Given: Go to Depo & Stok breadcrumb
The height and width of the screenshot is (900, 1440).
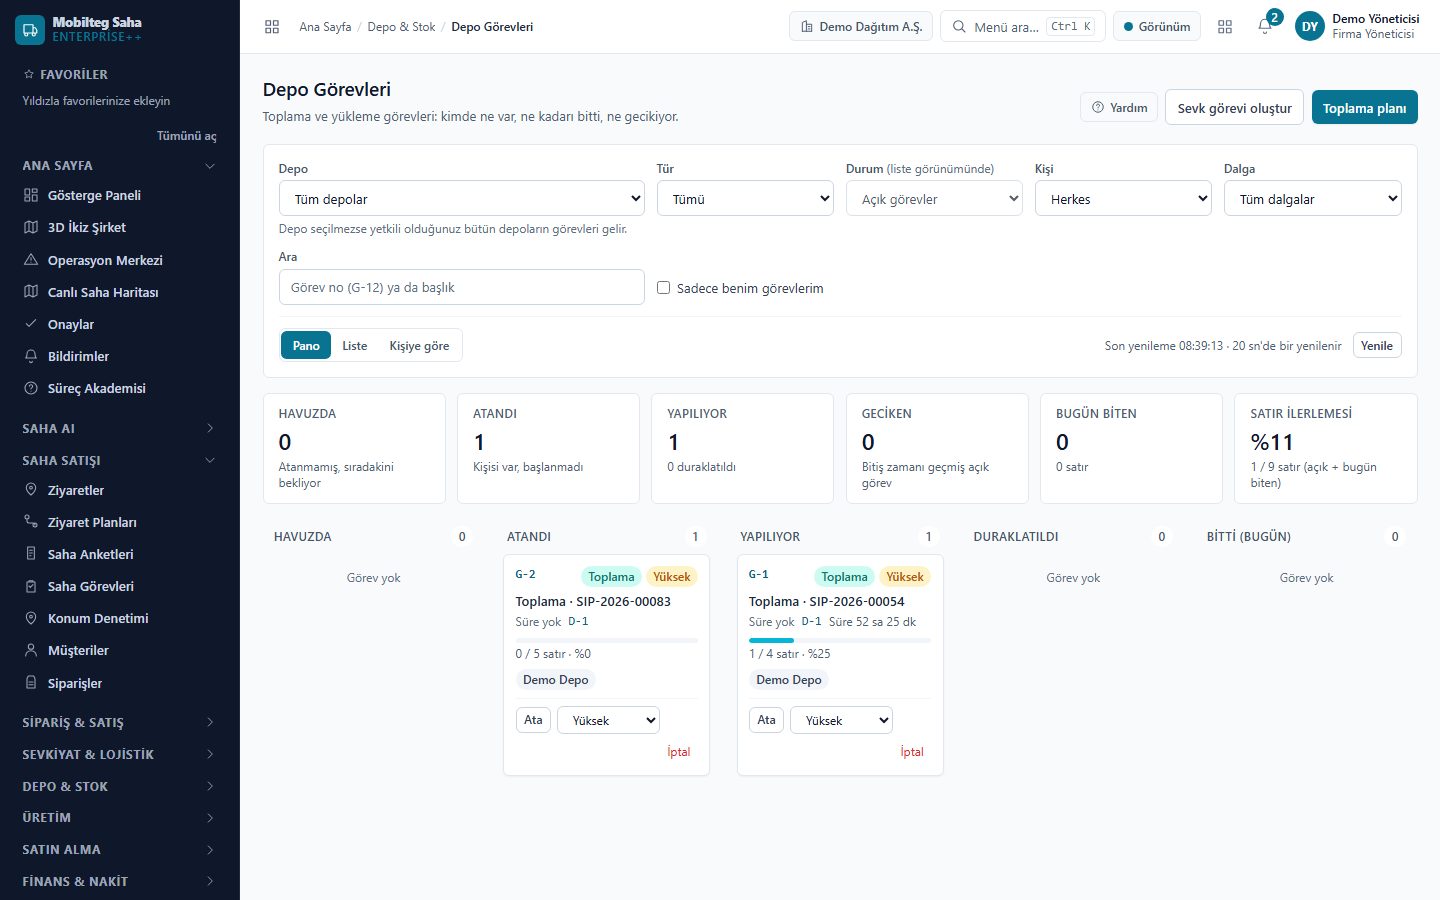Looking at the screenshot, I should pyautogui.click(x=401, y=27).
